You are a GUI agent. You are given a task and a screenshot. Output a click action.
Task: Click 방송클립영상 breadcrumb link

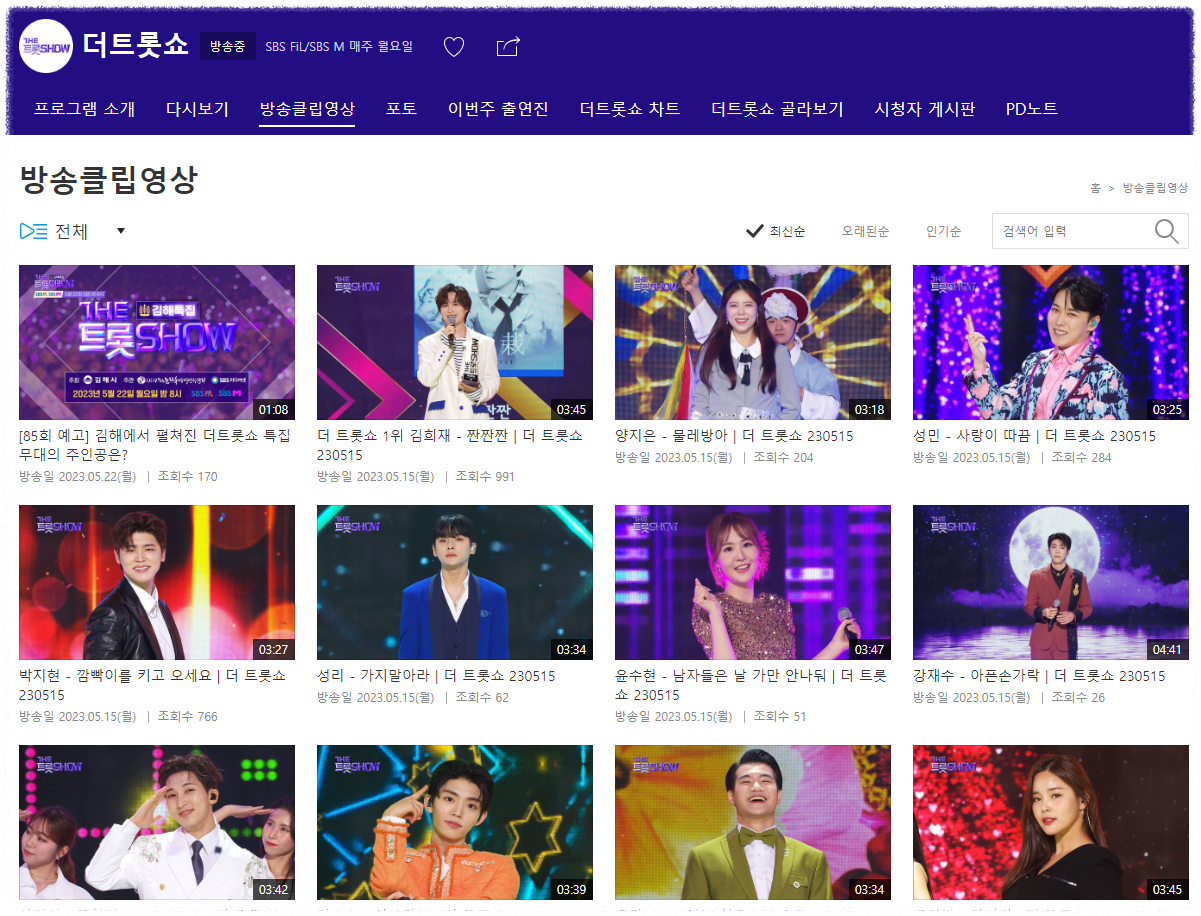pos(1155,187)
